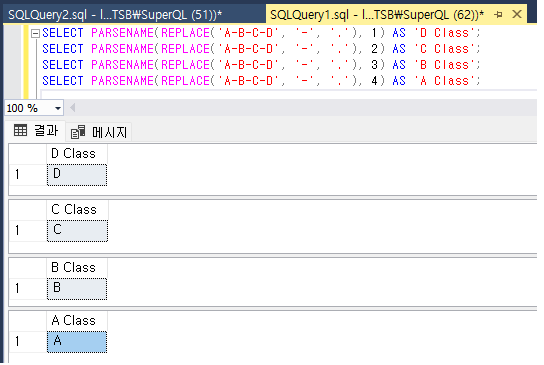Open the 100 % zoom dropdown
Screen dimensions: 544x365
[58, 108]
